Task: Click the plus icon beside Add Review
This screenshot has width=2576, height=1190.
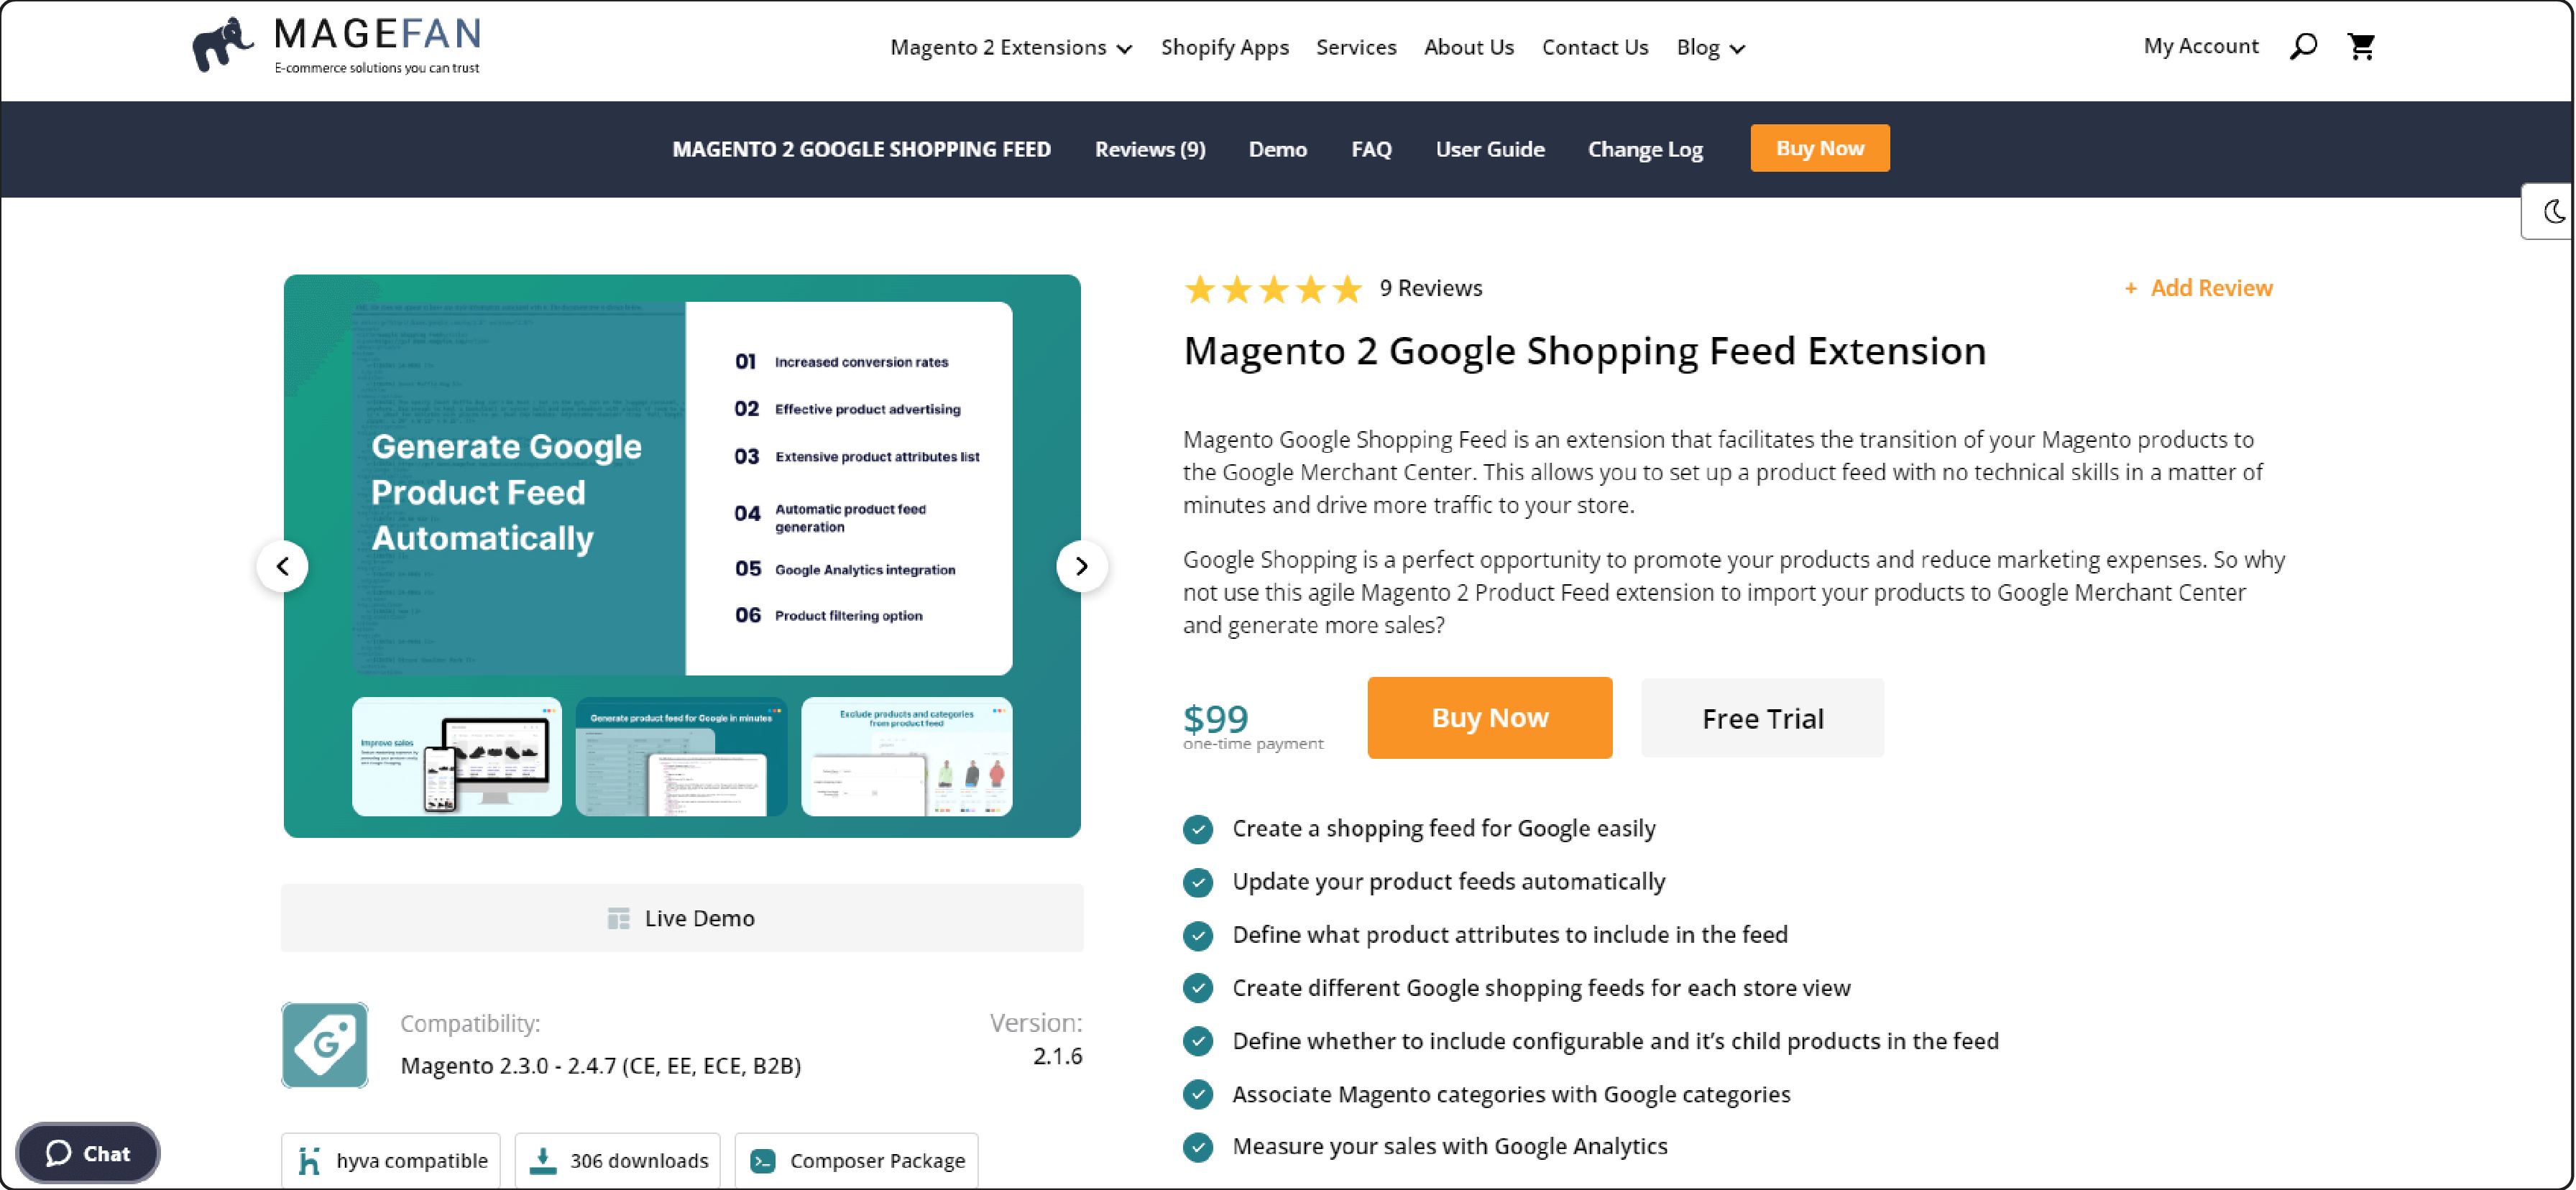Action: pos(2130,288)
